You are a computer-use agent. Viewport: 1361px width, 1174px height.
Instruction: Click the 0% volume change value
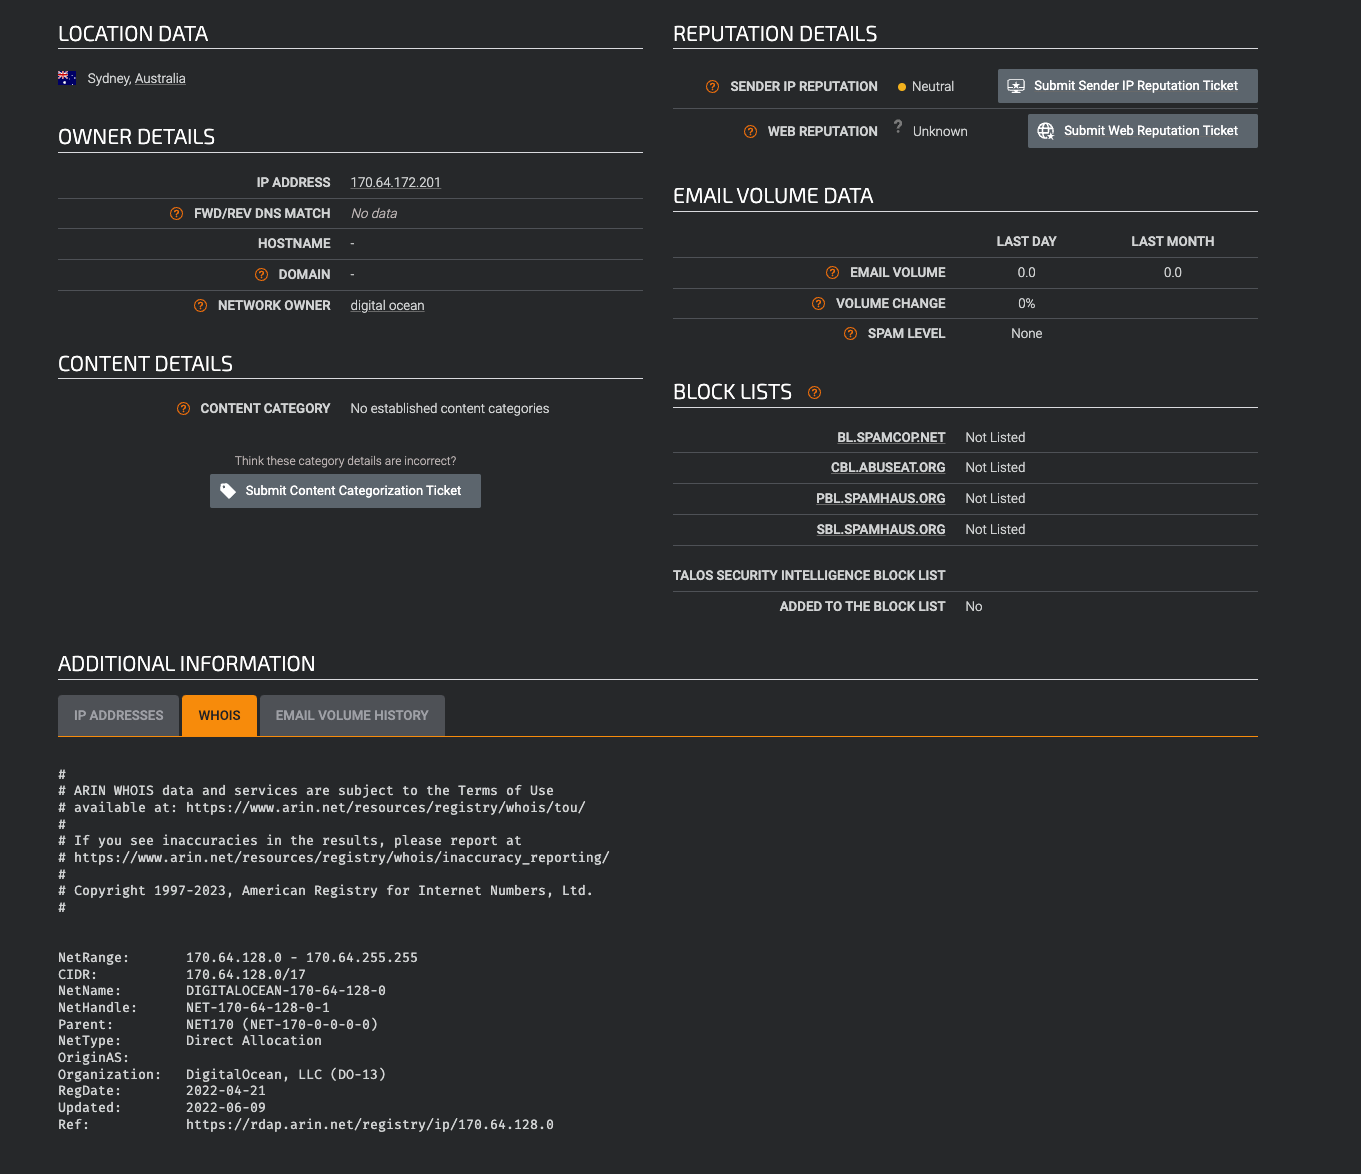click(1027, 303)
